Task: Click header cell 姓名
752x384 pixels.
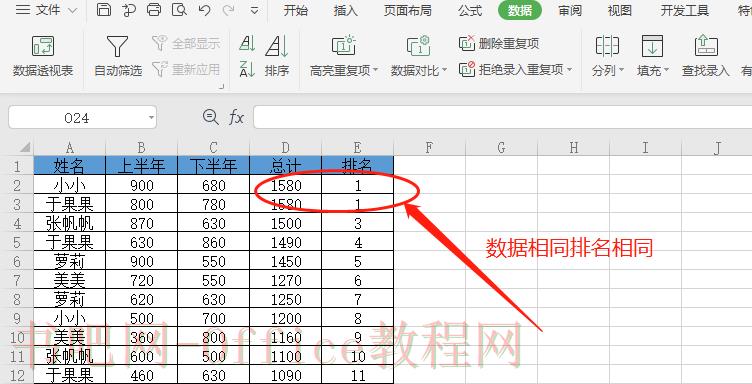Action: (70, 165)
